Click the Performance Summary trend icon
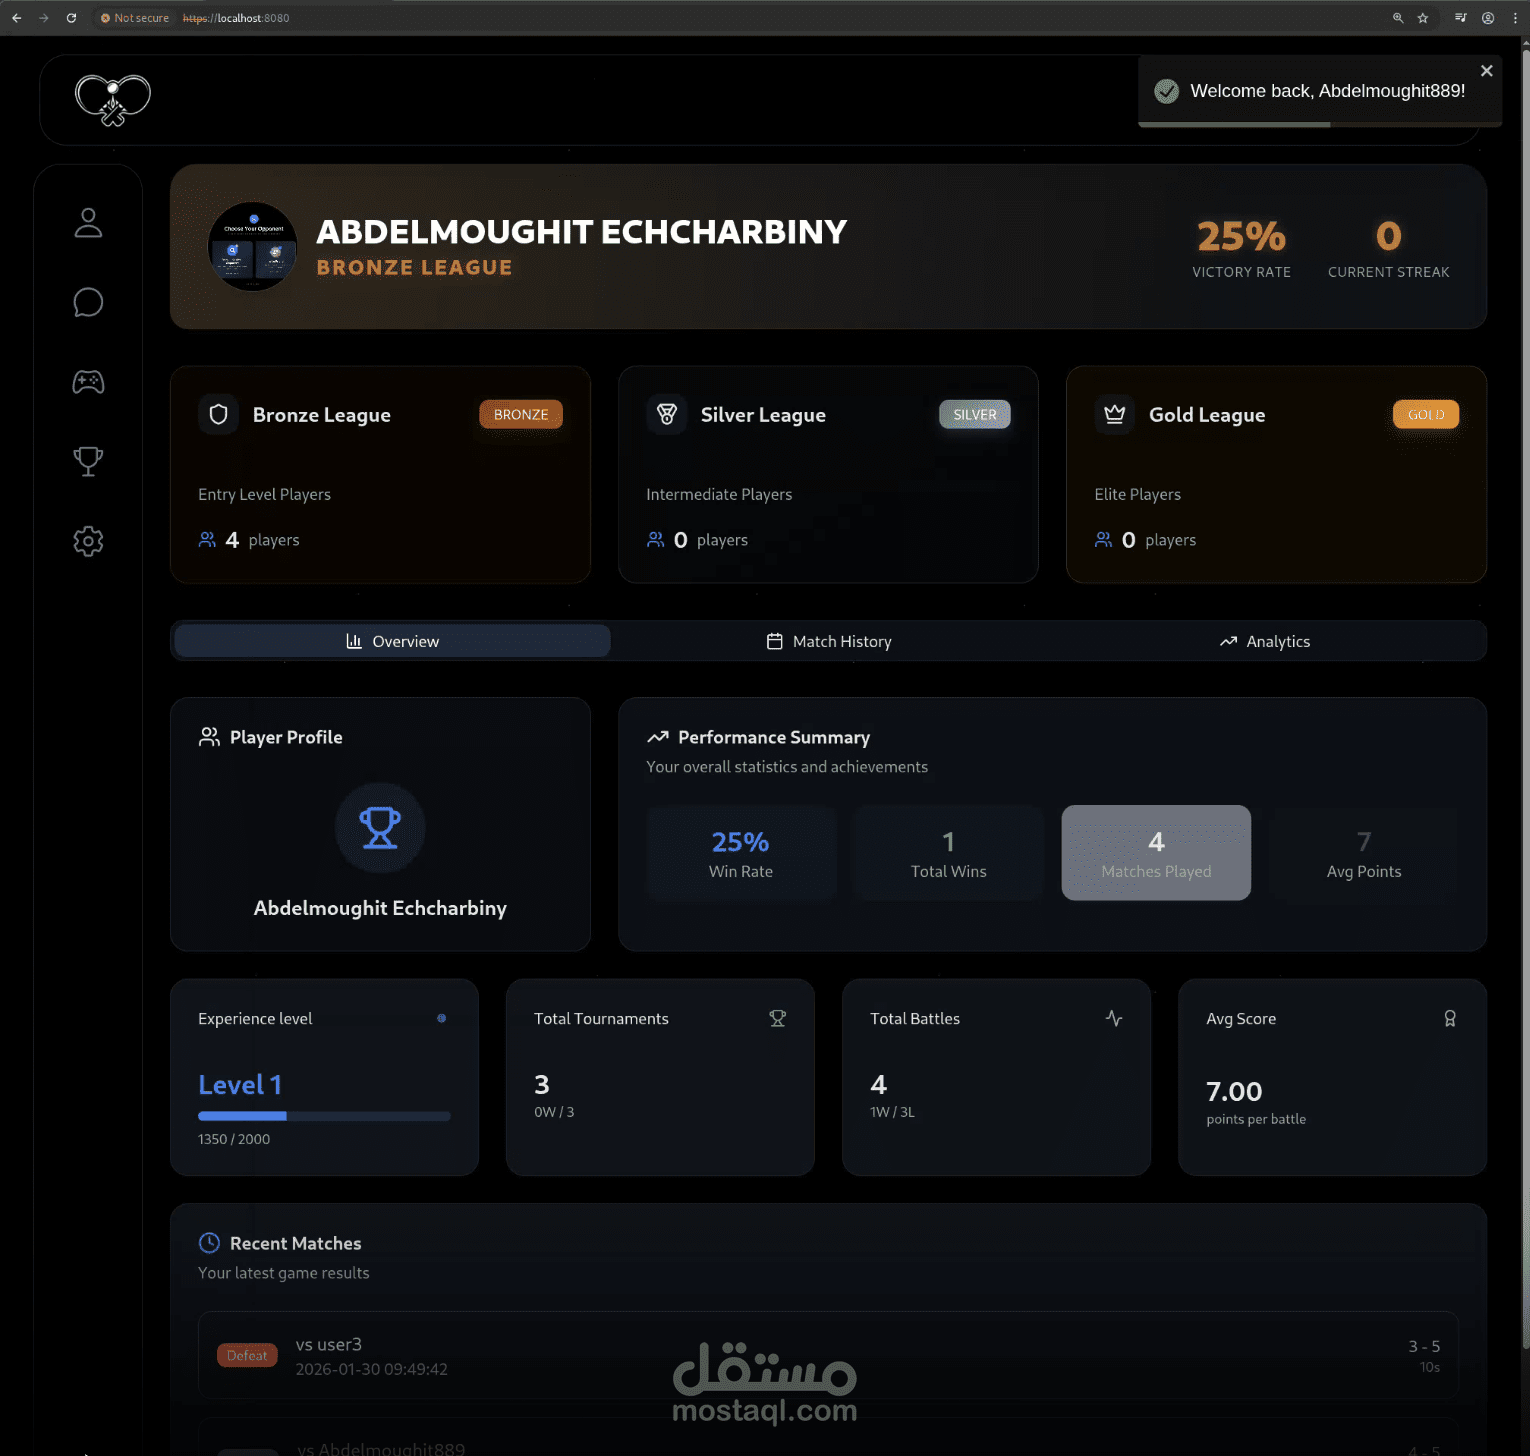Screen dimensions: 1530x1456 [657, 736]
